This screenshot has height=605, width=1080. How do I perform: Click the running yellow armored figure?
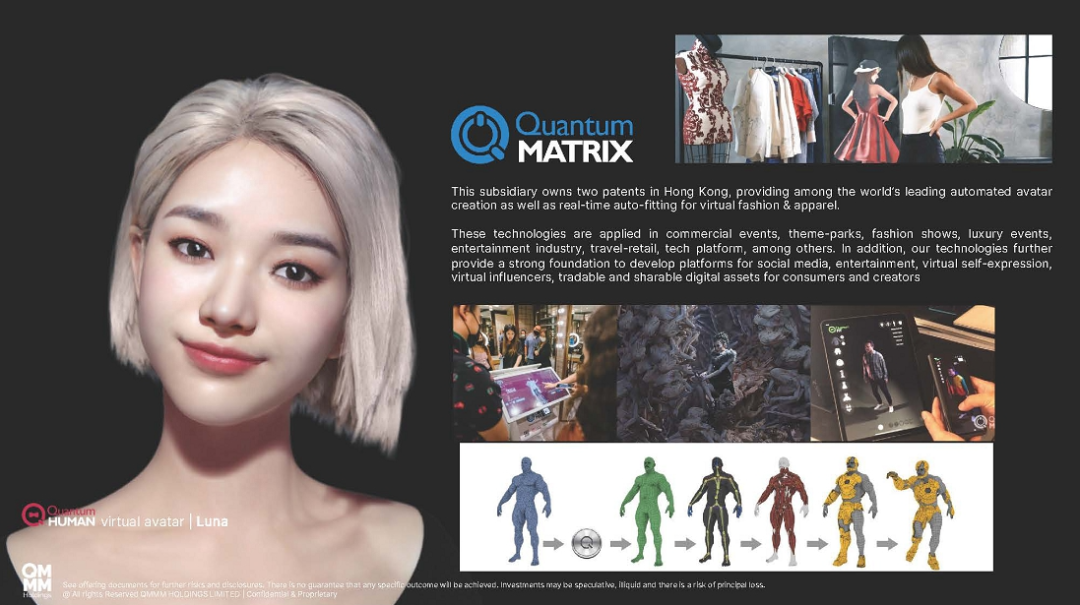(x=921, y=514)
